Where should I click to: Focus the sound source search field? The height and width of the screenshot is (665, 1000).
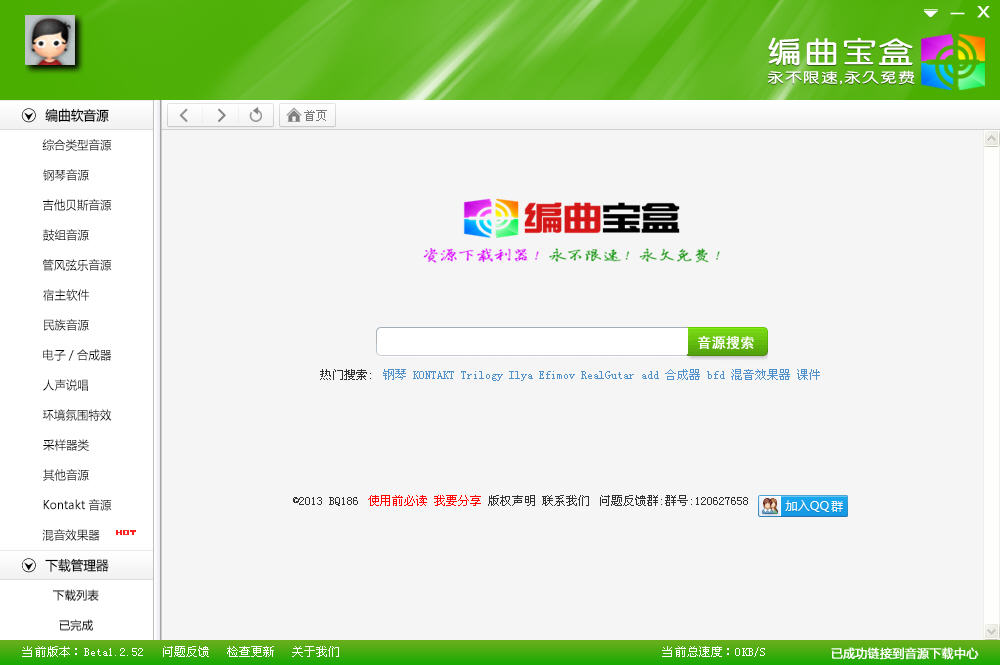coord(532,342)
